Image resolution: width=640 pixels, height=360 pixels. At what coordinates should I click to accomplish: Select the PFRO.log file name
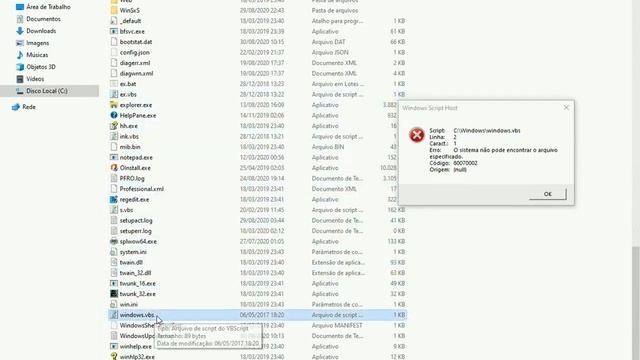(x=132, y=178)
